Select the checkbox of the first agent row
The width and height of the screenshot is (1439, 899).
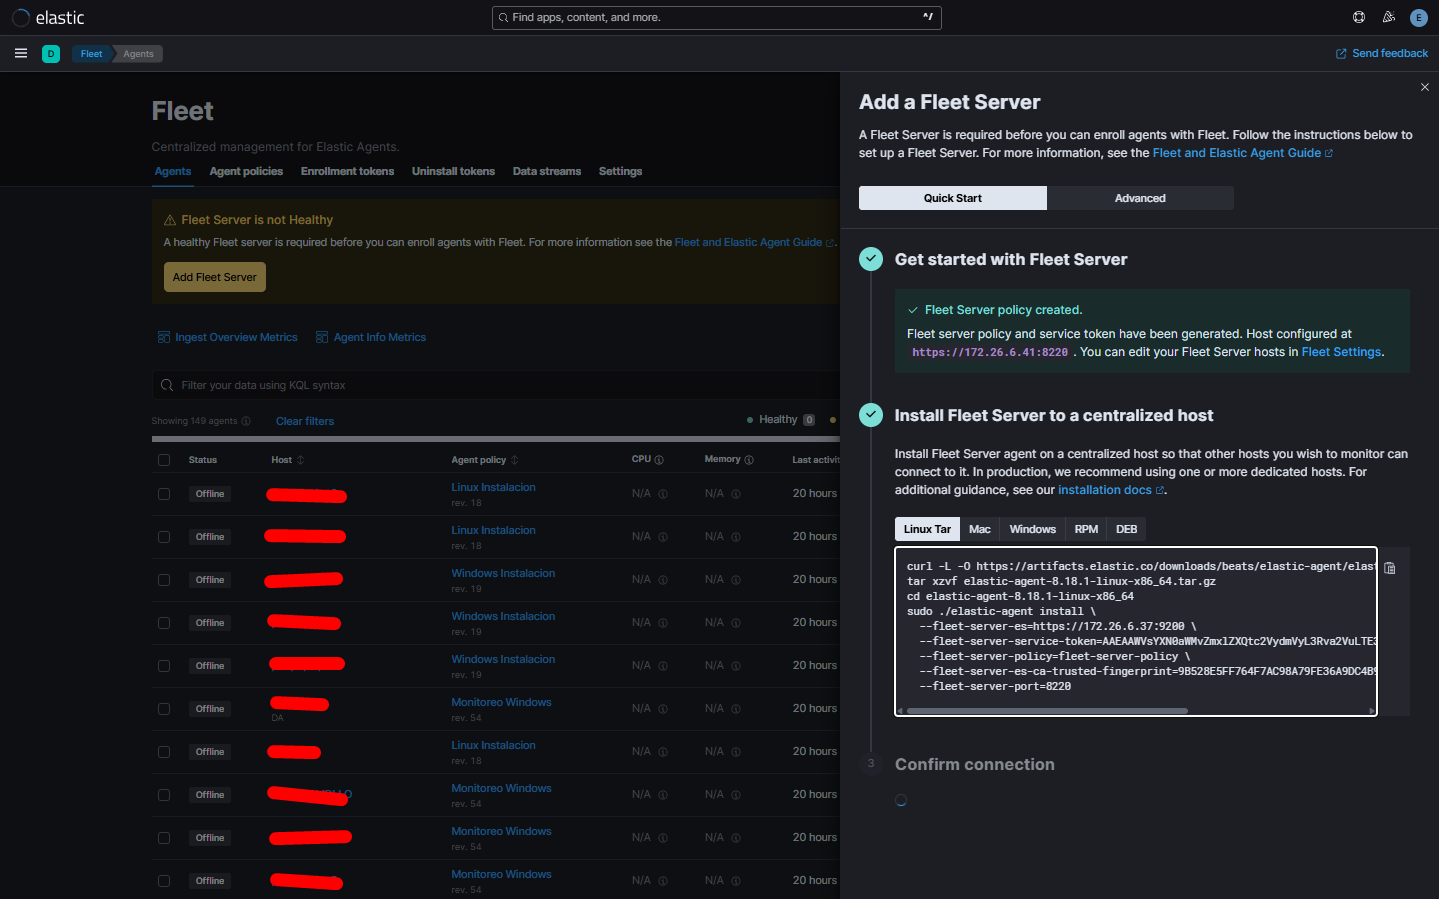164,494
